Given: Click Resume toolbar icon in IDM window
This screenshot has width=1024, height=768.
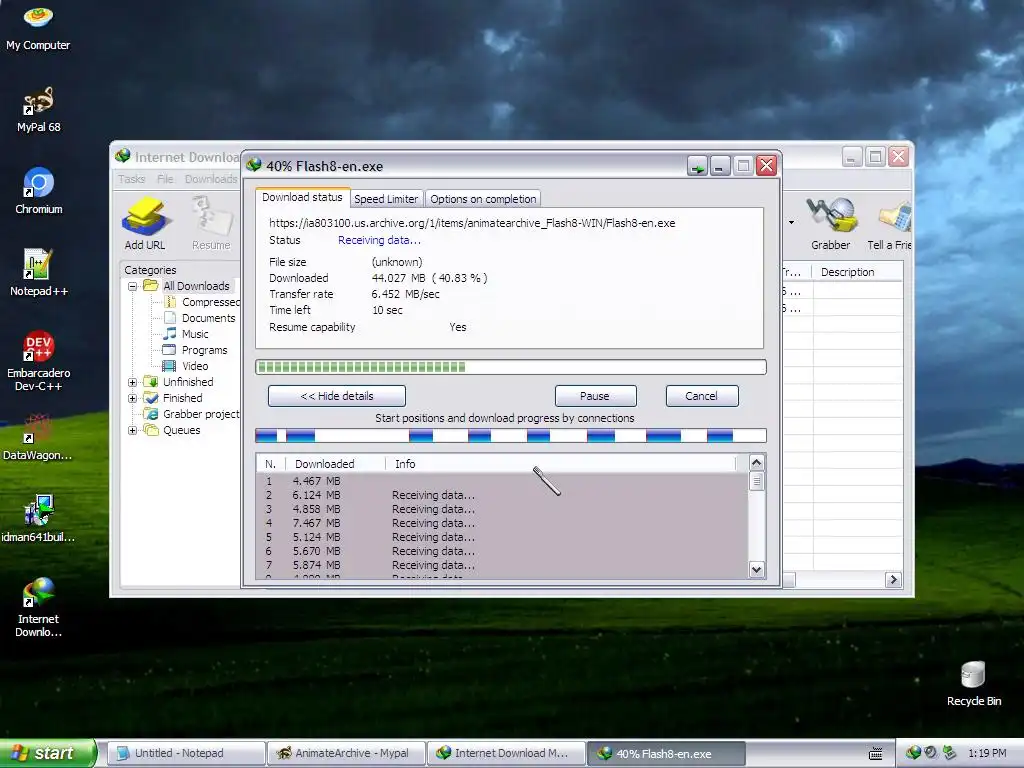Looking at the screenshot, I should [211, 224].
